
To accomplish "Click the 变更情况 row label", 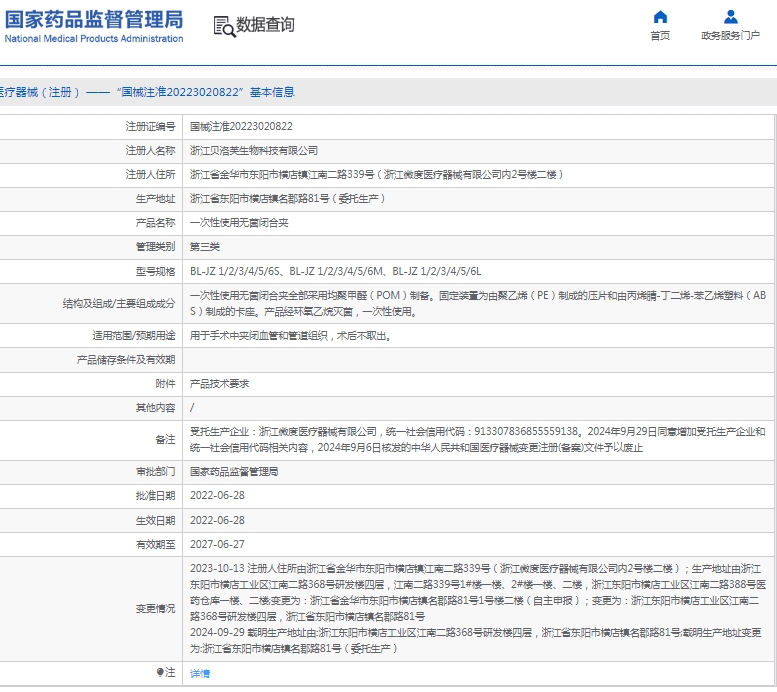I will 155,609.
